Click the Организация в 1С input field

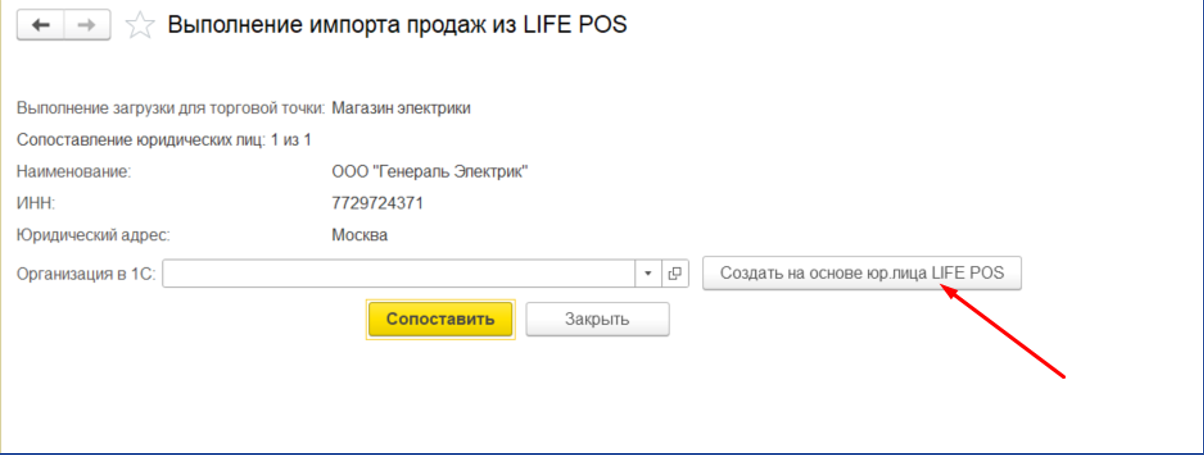tap(399, 273)
